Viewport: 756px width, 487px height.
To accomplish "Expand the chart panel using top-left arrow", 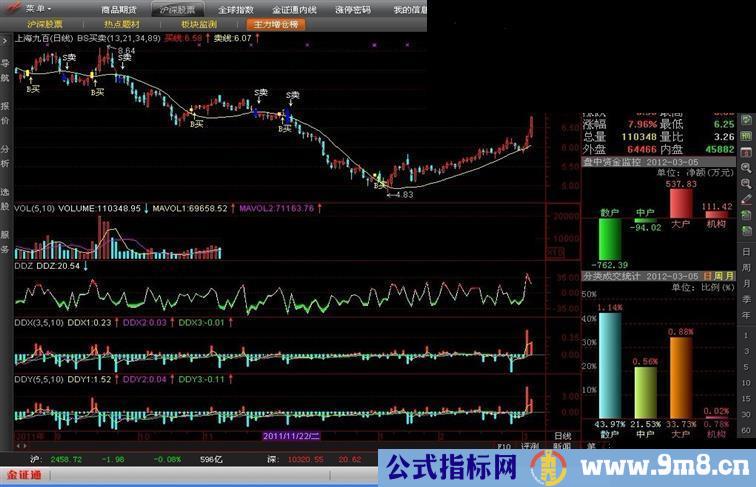I will coord(6,40).
